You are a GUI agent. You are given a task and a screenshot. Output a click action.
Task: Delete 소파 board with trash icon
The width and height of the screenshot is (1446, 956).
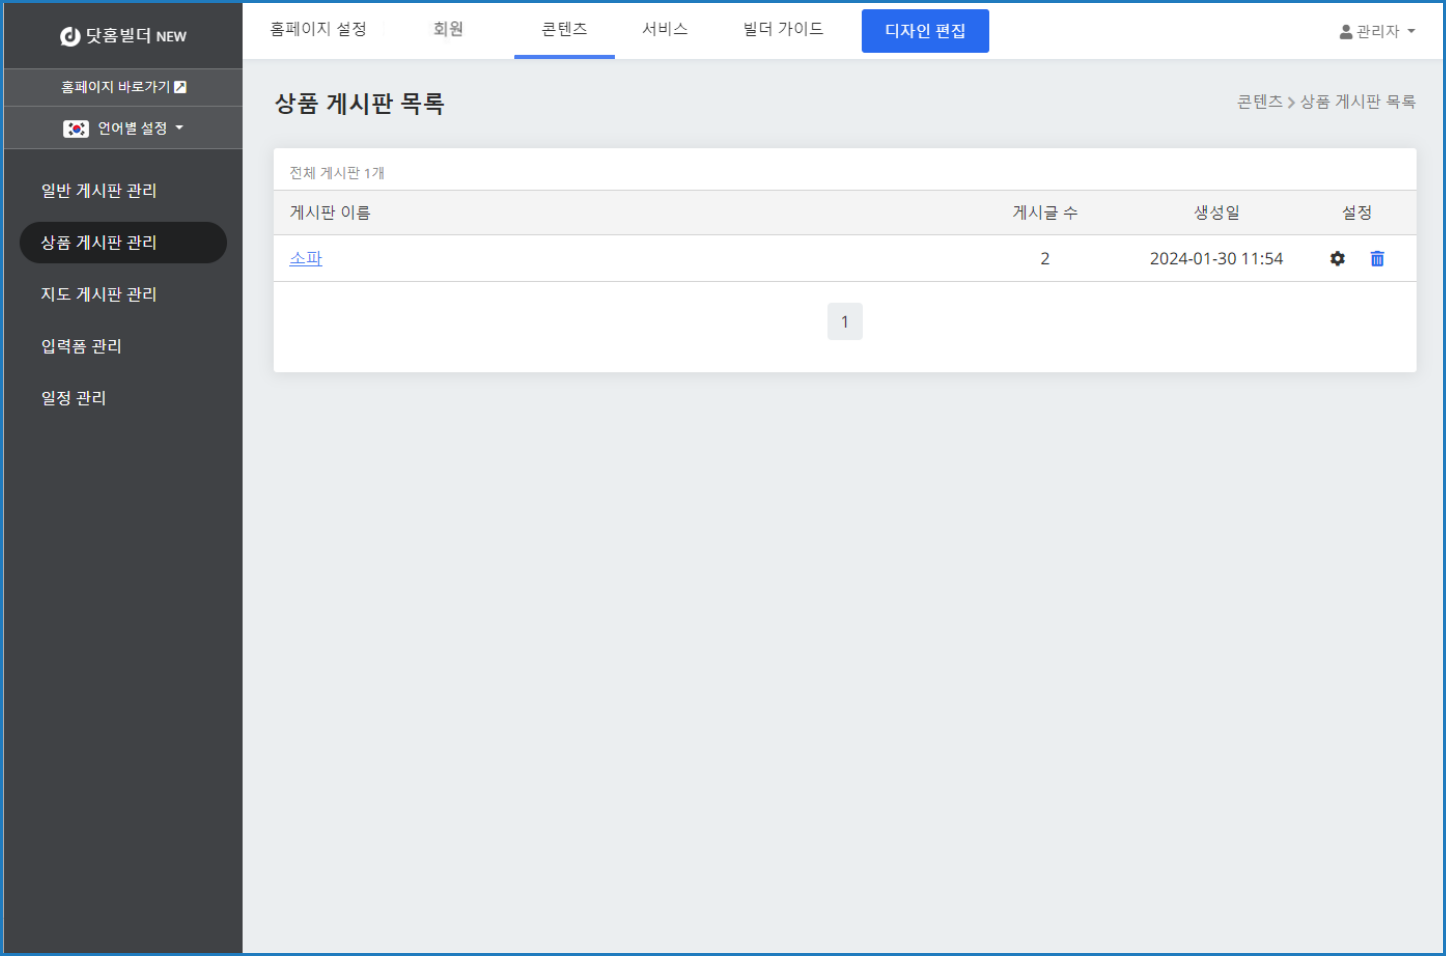pyautogui.click(x=1377, y=259)
